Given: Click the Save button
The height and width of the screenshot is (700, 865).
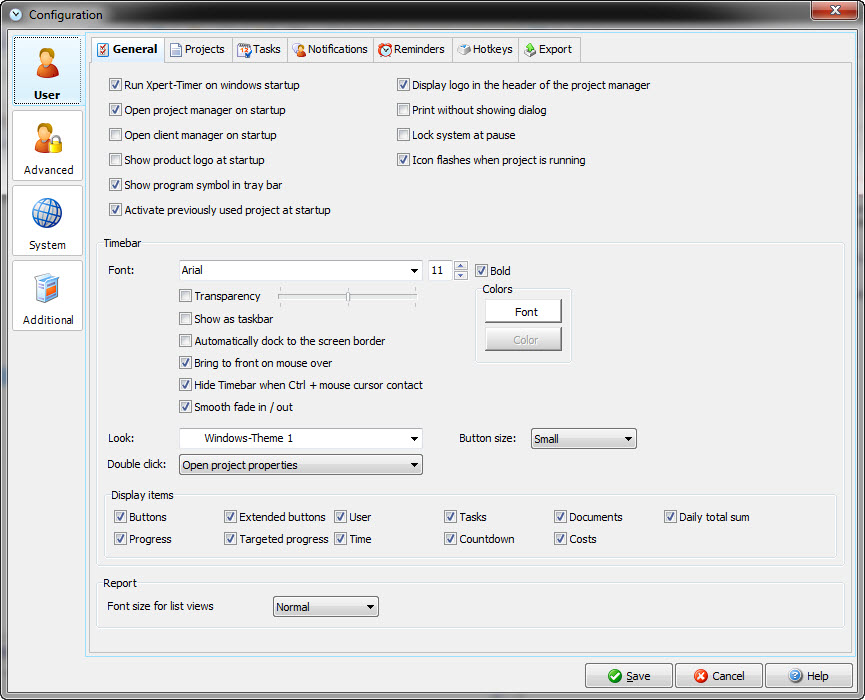Looking at the screenshot, I should [629, 676].
